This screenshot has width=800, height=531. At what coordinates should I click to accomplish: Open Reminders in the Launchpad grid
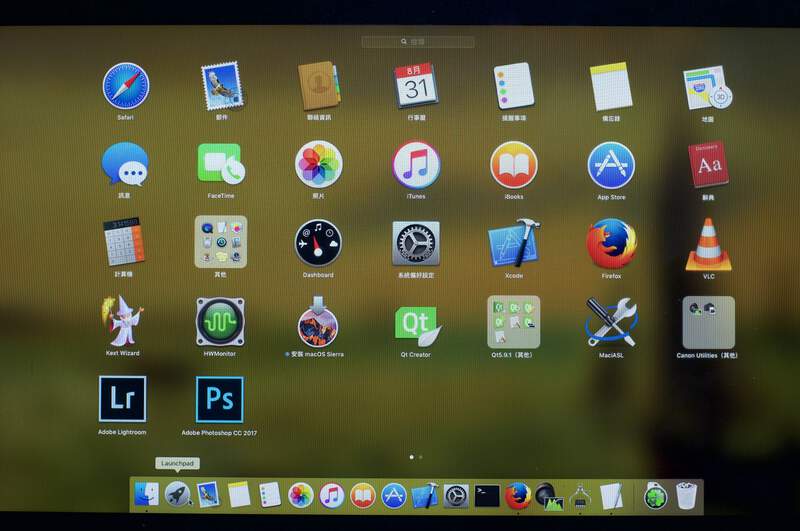514,86
